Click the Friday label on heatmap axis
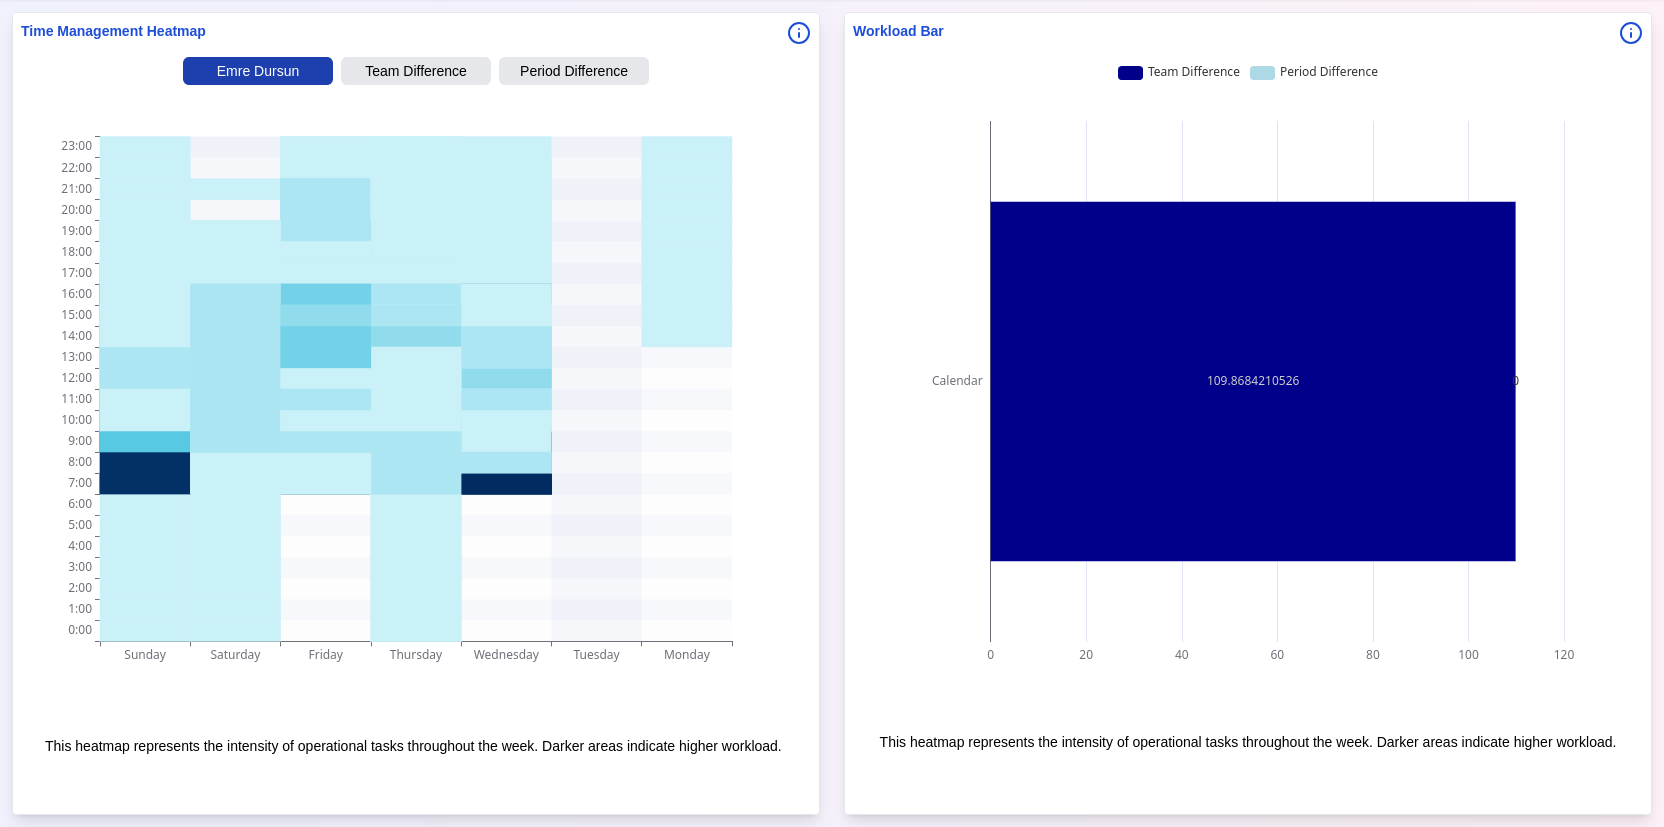The width and height of the screenshot is (1664, 827). (325, 655)
